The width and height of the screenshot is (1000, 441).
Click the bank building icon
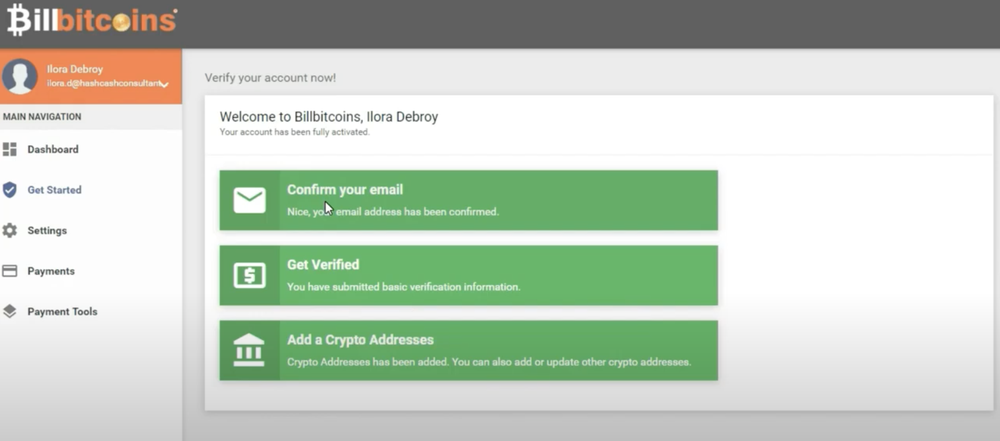pyautogui.click(x=249, y=350)
